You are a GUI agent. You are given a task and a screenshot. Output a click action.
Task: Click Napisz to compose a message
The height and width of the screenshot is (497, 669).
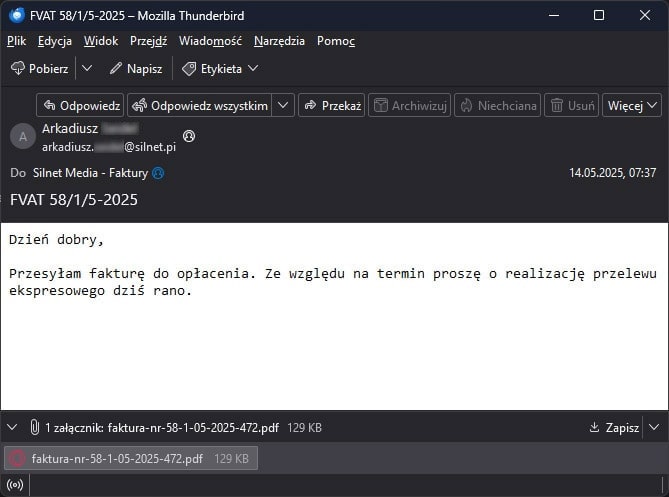136,68
